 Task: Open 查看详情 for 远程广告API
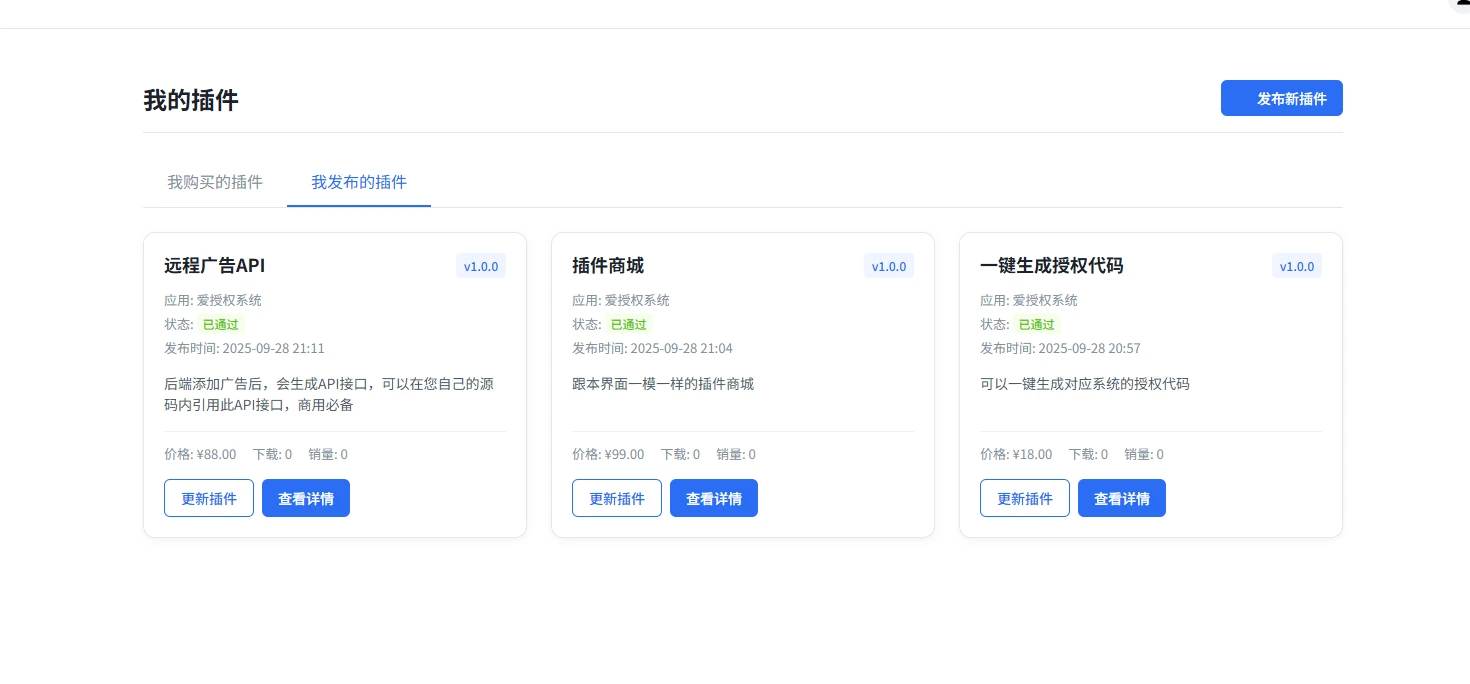306,498
